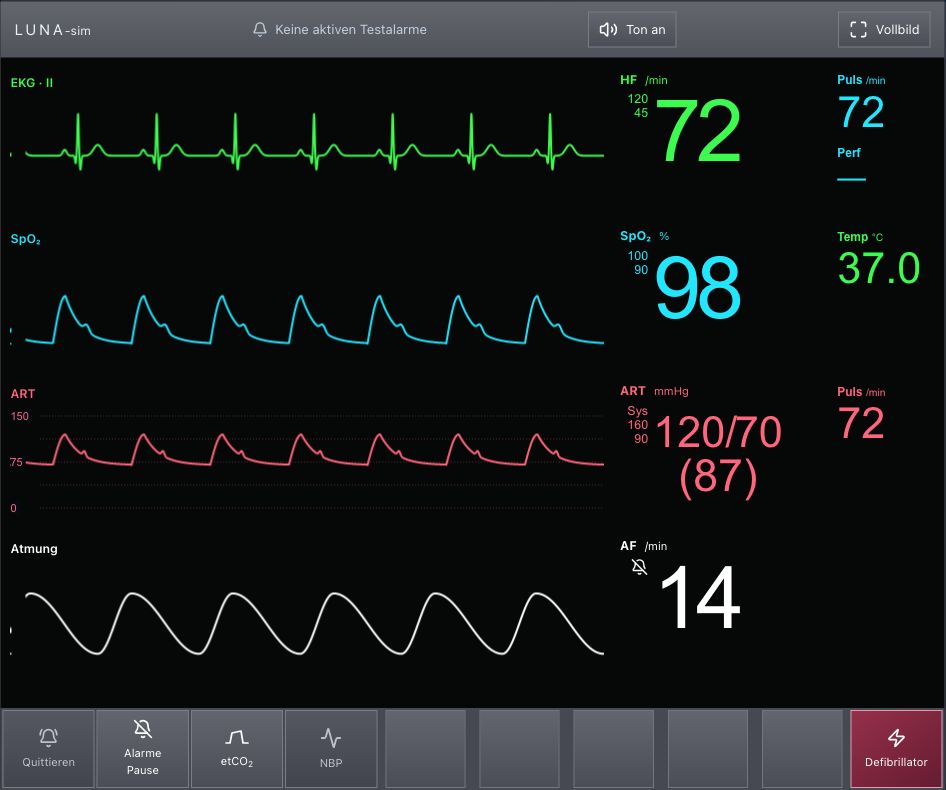The height and width of the screenshot is (790, 946).
Task: Click the EKG · II waveform label
Action: (x=31, y=83)
